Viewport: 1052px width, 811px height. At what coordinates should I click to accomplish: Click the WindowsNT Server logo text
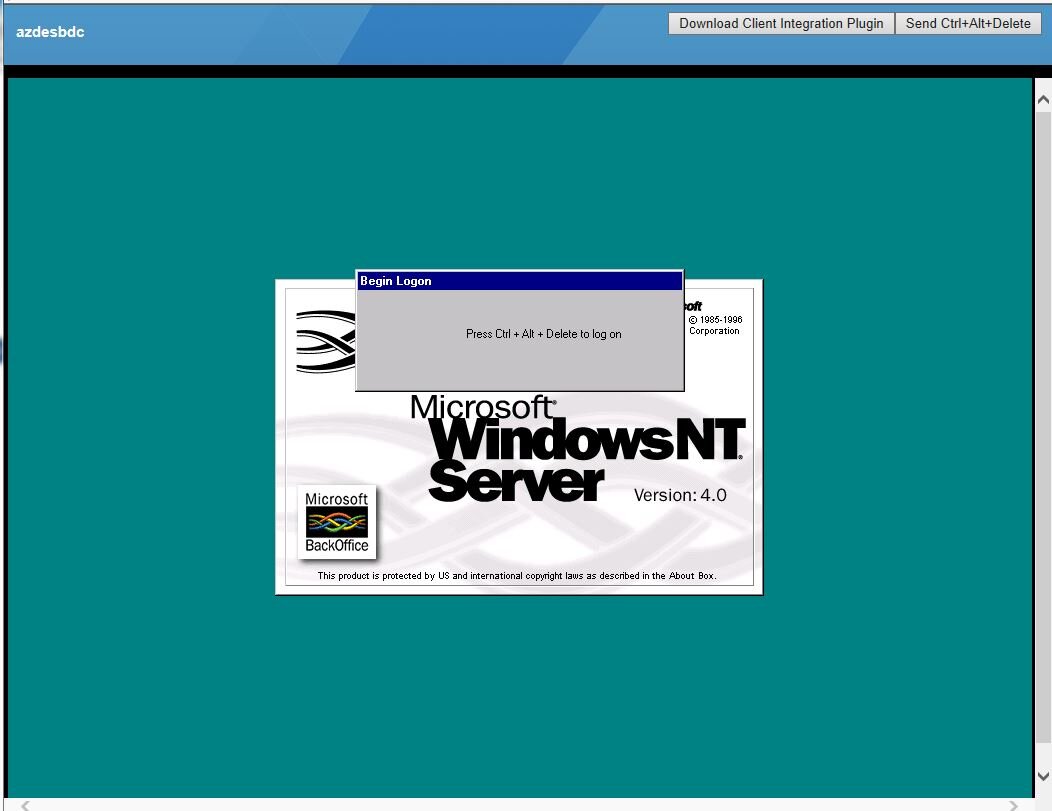click(587, 460)
